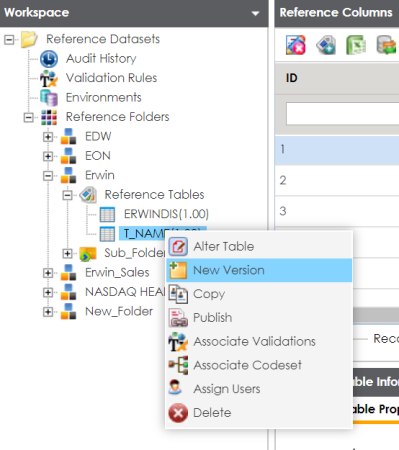Select row 3 in Reference Columns
Viewport: 399px width, 450px height.
click(337, 211)
